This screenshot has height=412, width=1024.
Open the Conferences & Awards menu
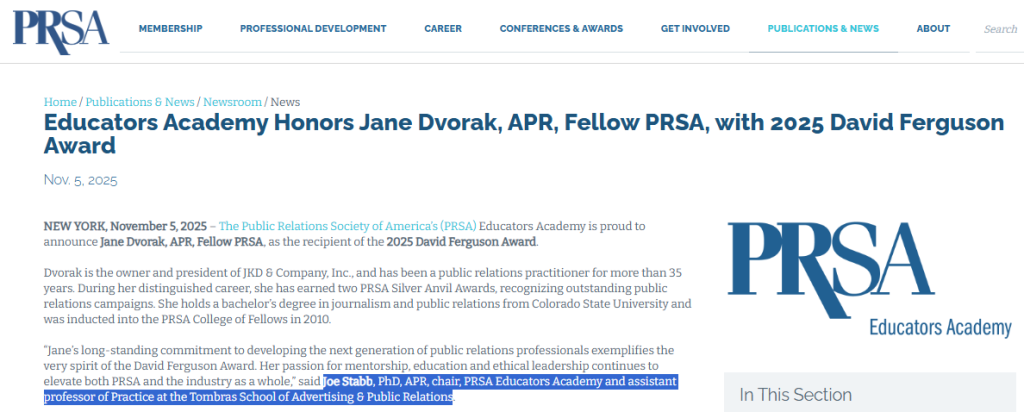click(x=561, y=29)
